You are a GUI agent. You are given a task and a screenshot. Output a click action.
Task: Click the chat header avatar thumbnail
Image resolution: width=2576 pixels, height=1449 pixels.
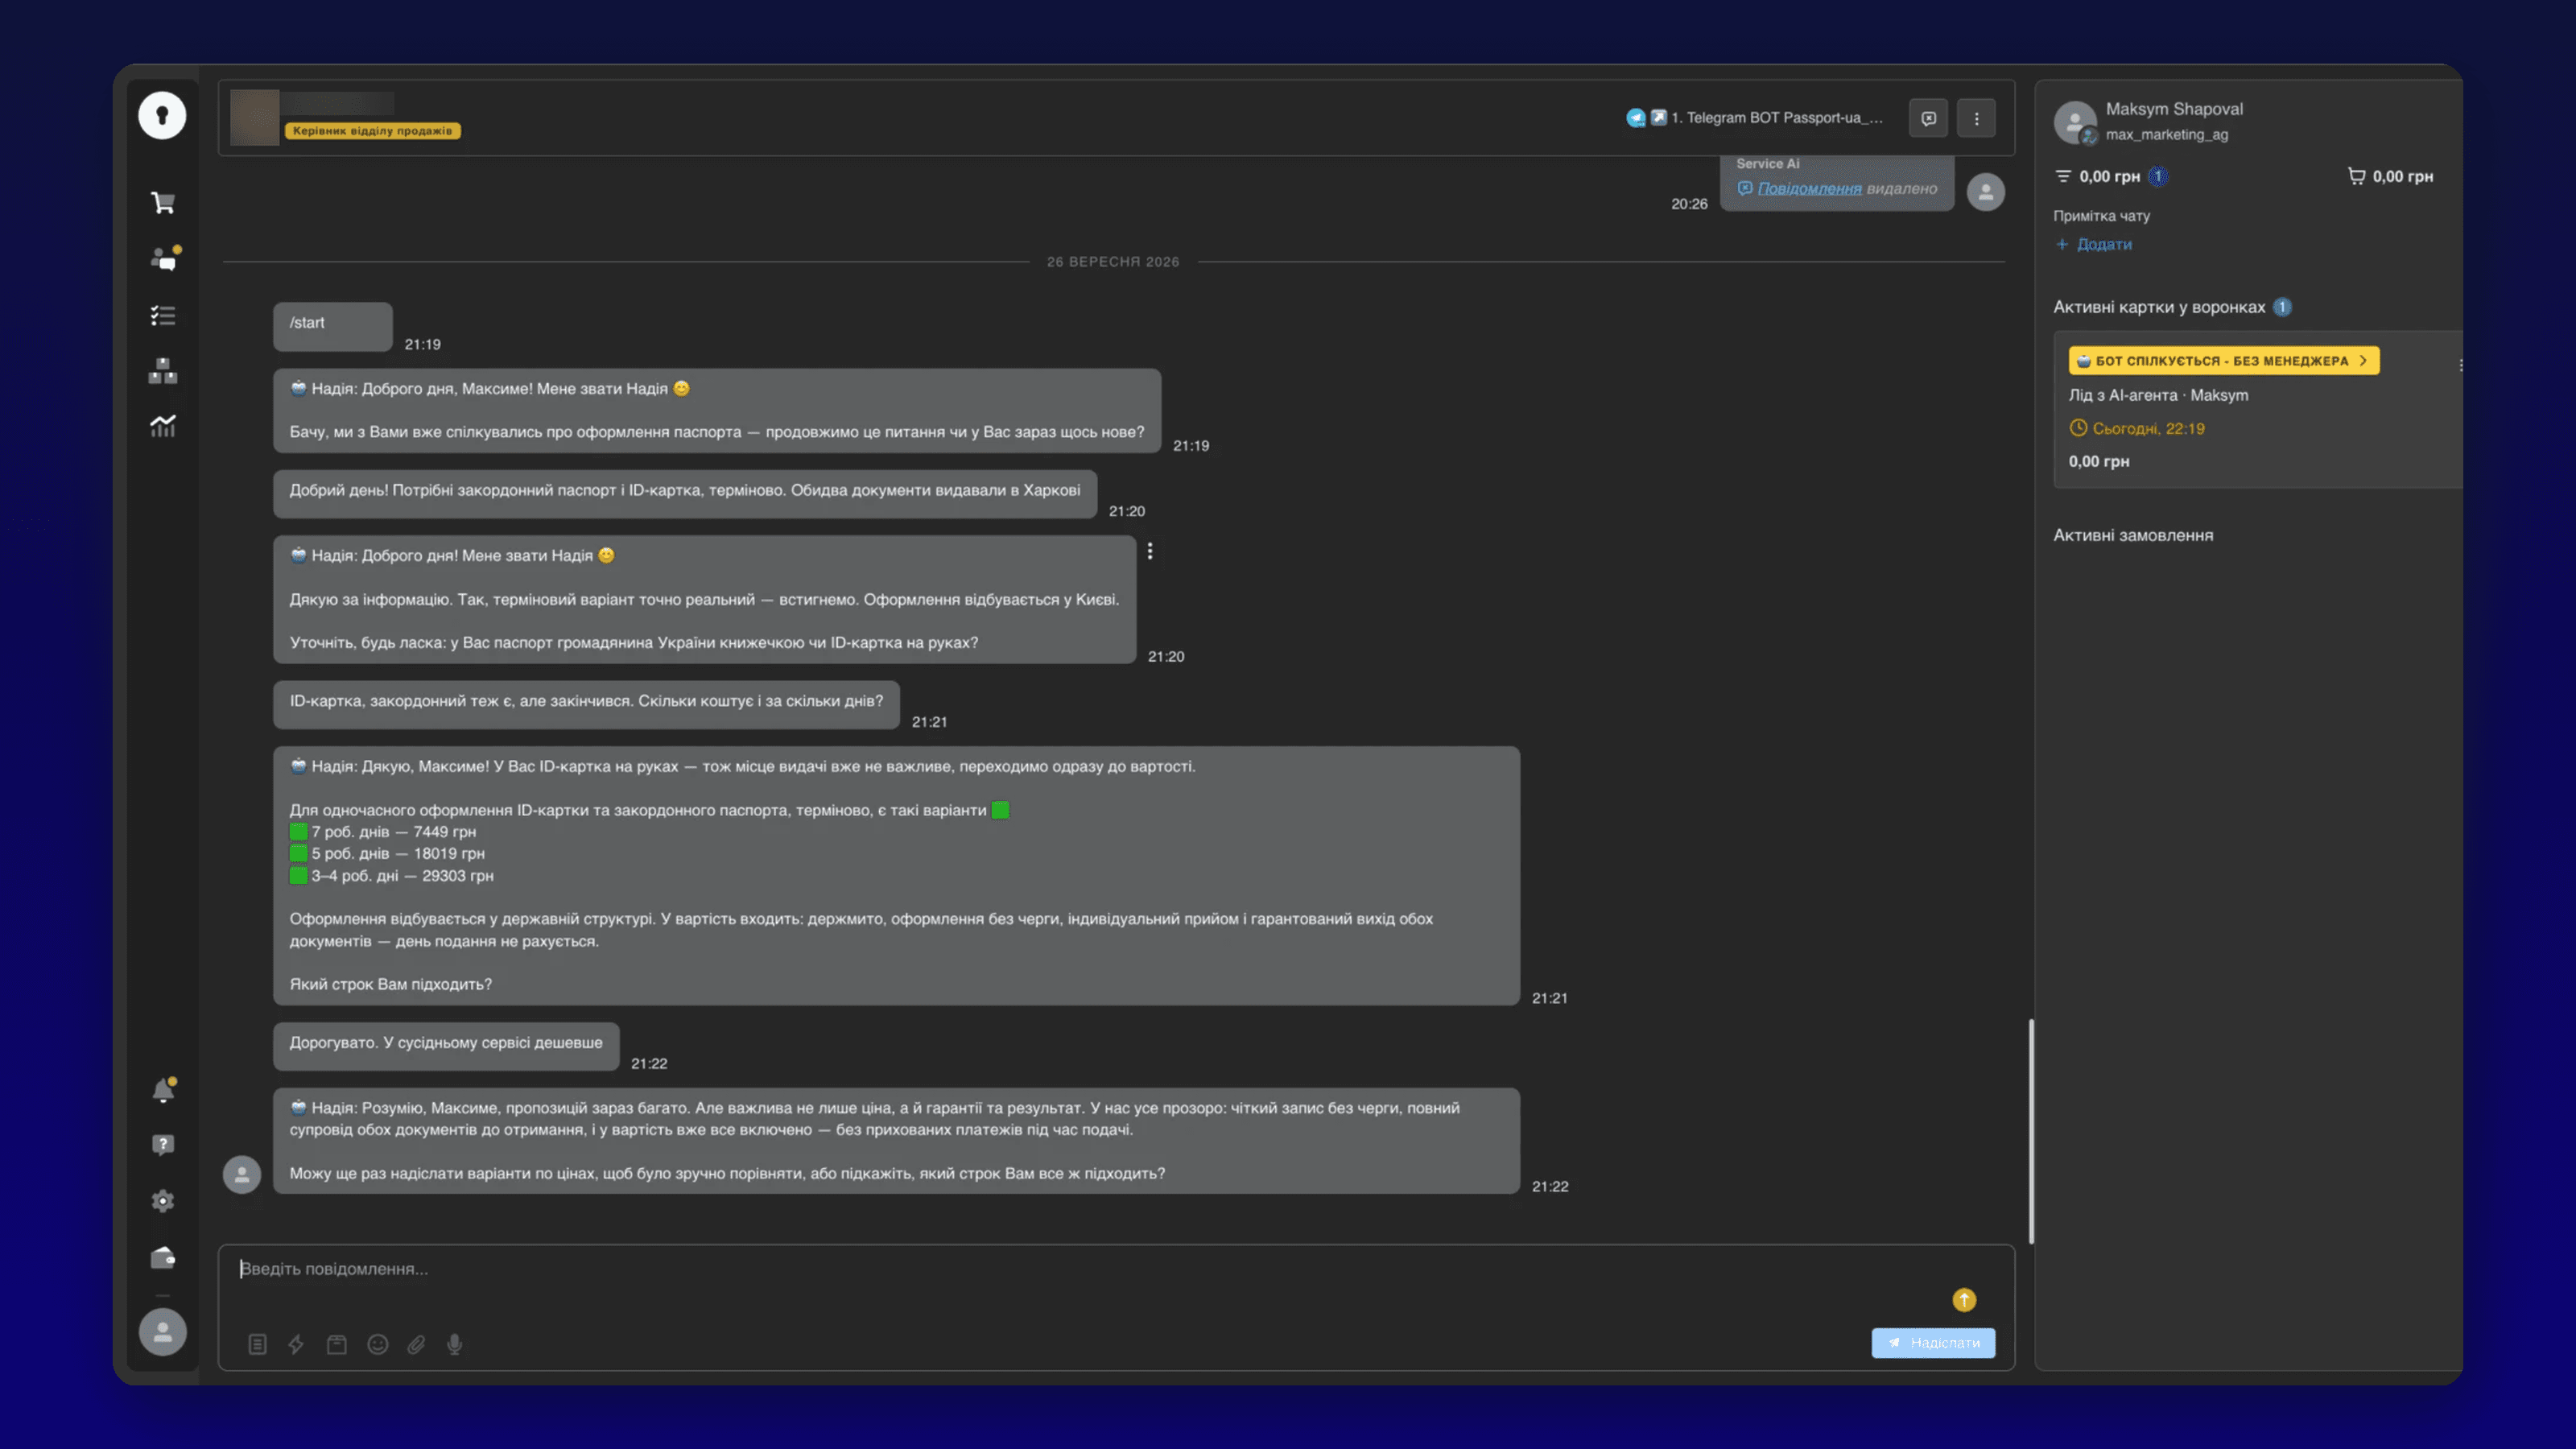[x=255, y=117]
